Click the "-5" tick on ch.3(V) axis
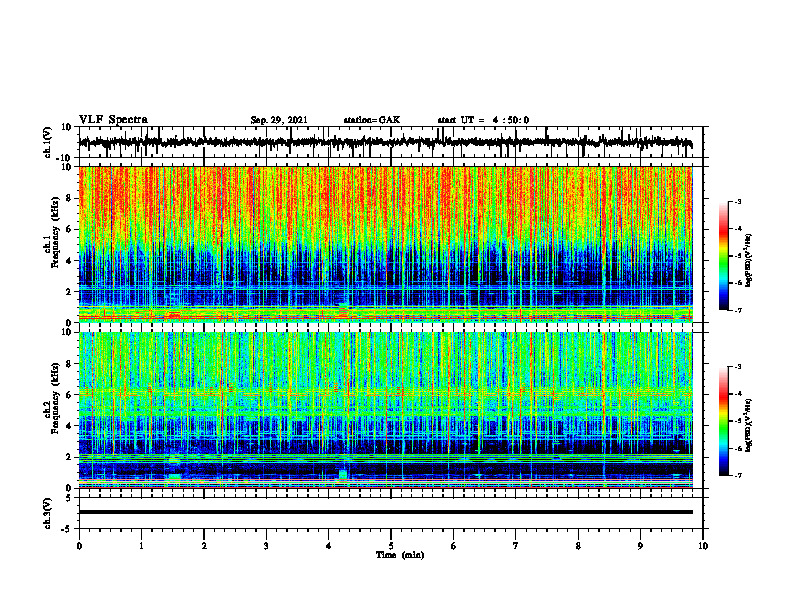The image size is (792, 612). (68, 529)
